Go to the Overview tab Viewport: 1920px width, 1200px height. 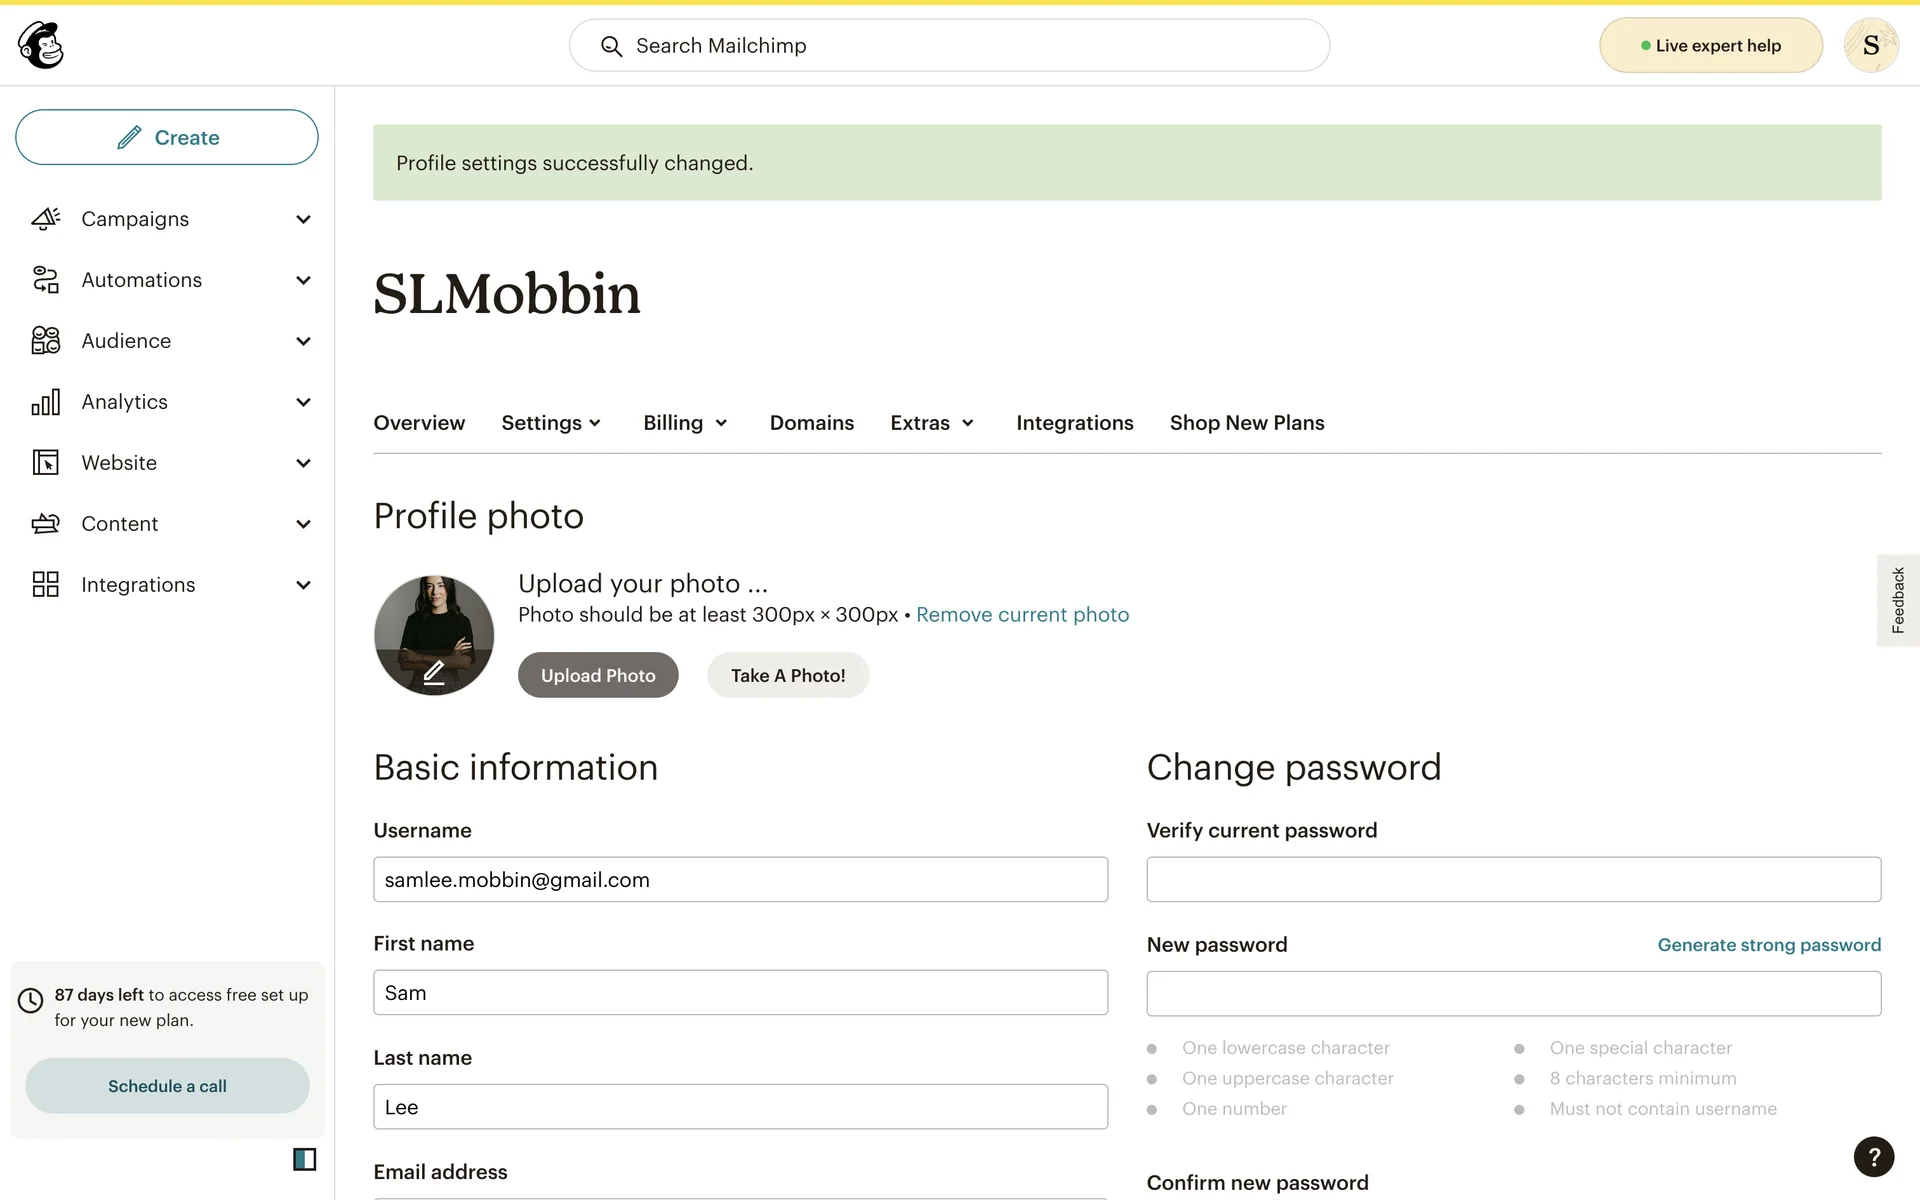coord(419,423)
